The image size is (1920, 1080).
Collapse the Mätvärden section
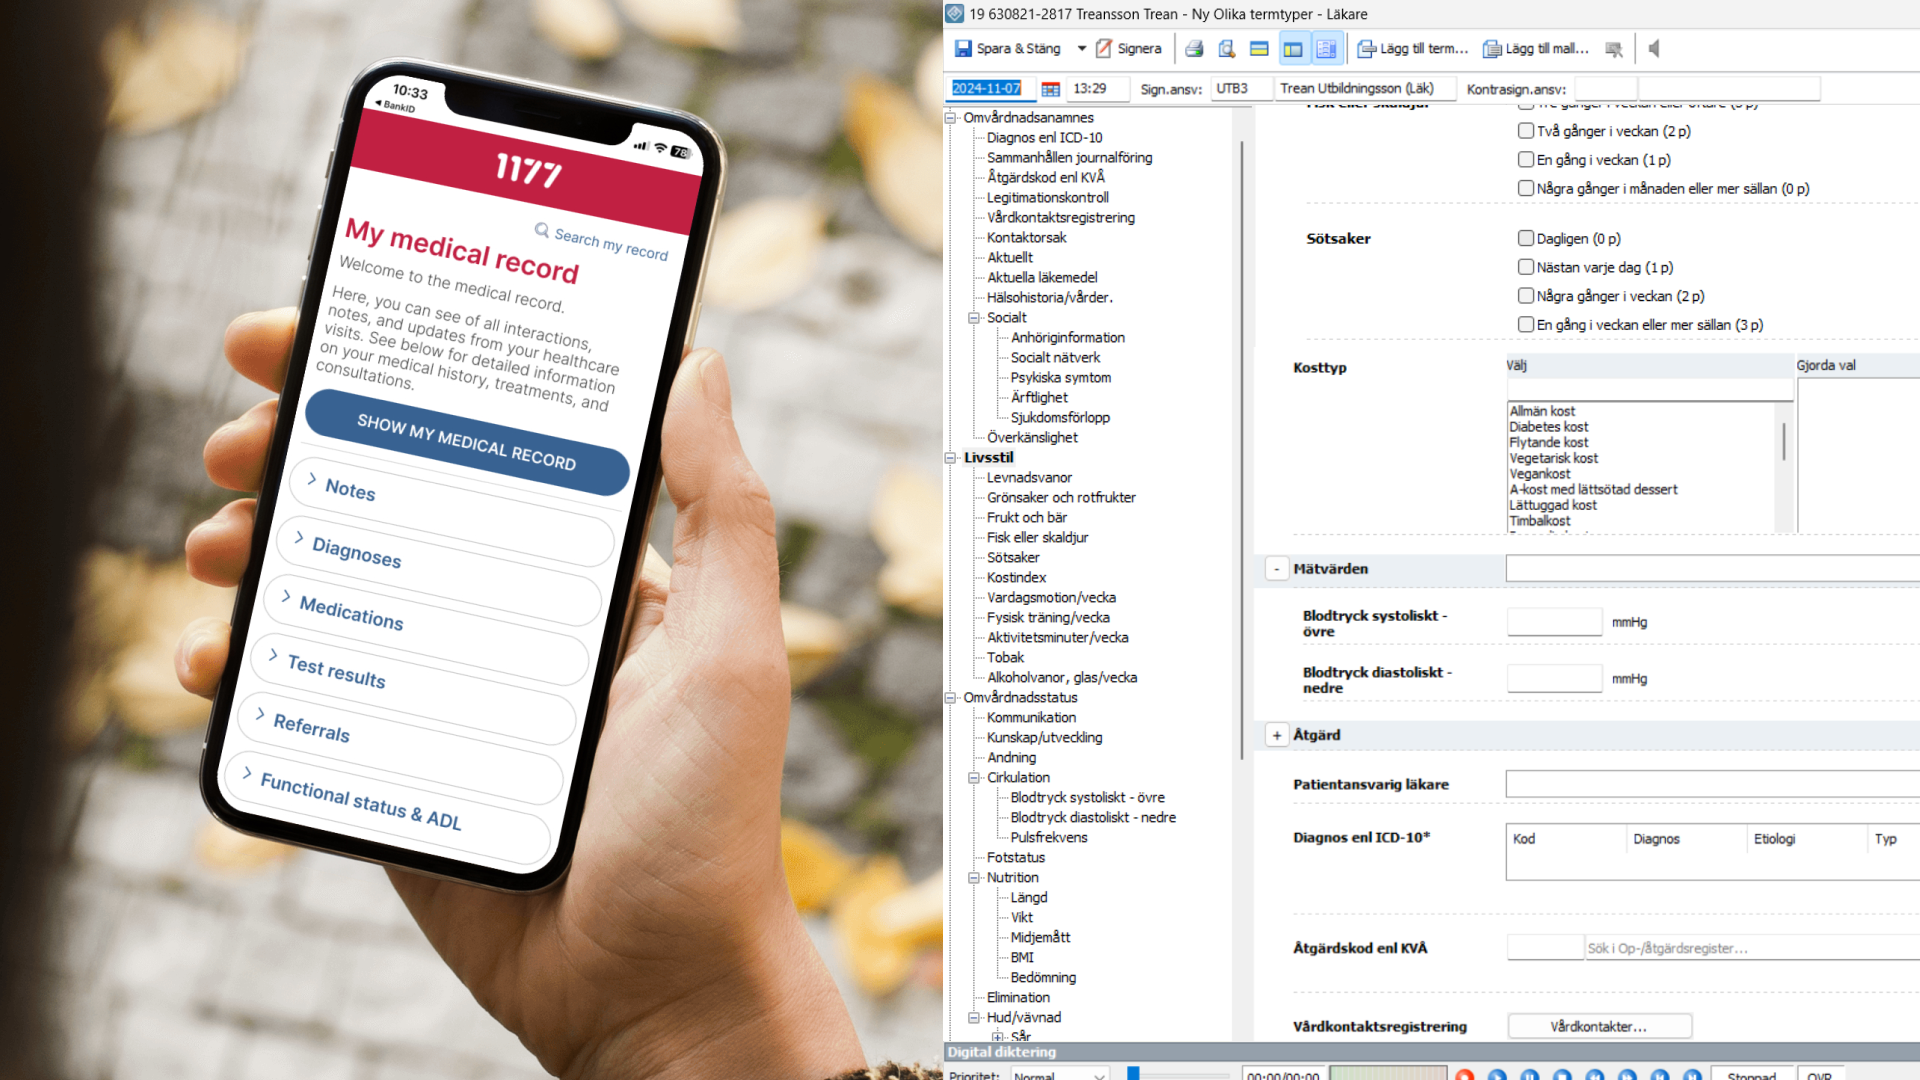point(1277,569)
